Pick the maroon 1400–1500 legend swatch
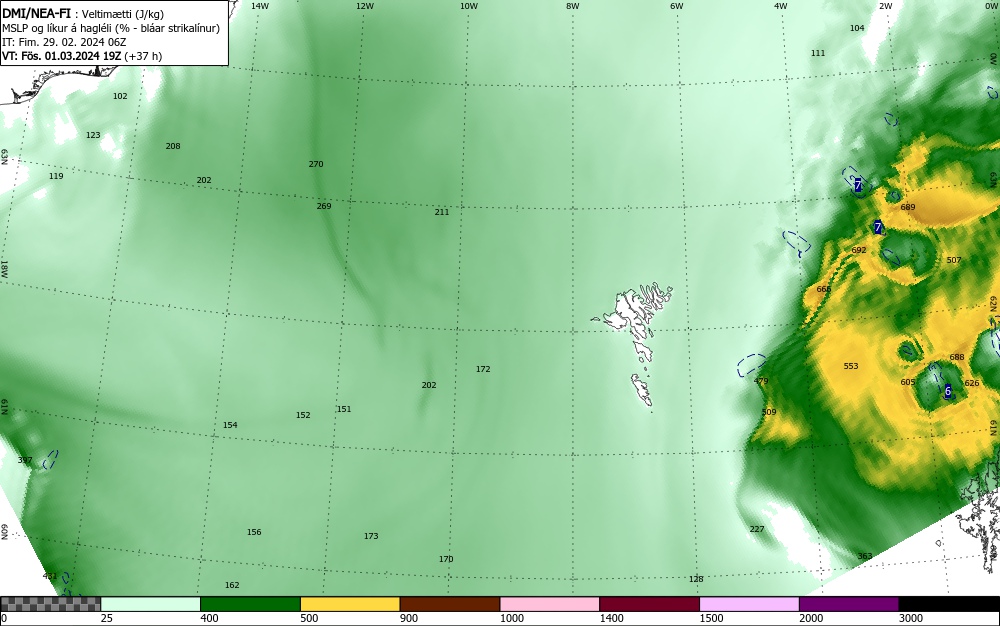The height and width of the screenshot is (626, 1000). click(x=649, y=604)
